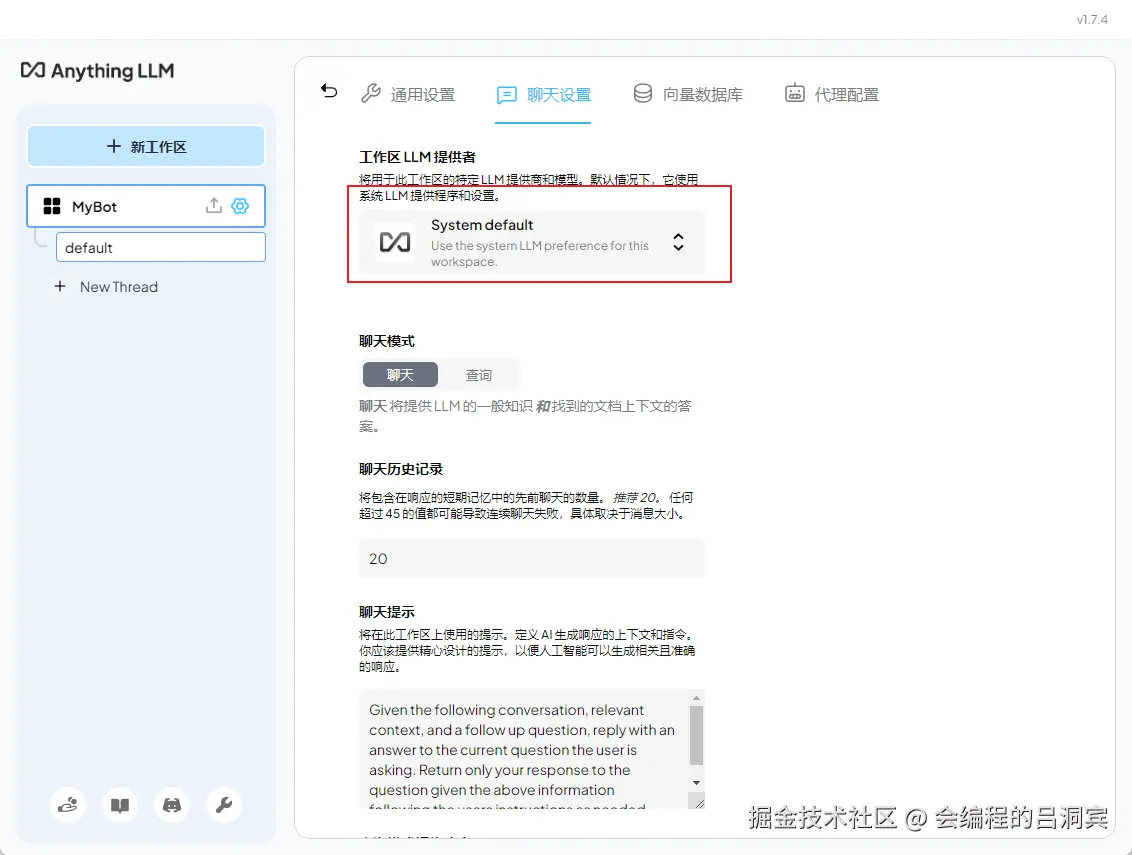Click inside the chat prompt text area
Image resolution: width=1132 pixels, height=855 pixels.
[x=524, y=750]
